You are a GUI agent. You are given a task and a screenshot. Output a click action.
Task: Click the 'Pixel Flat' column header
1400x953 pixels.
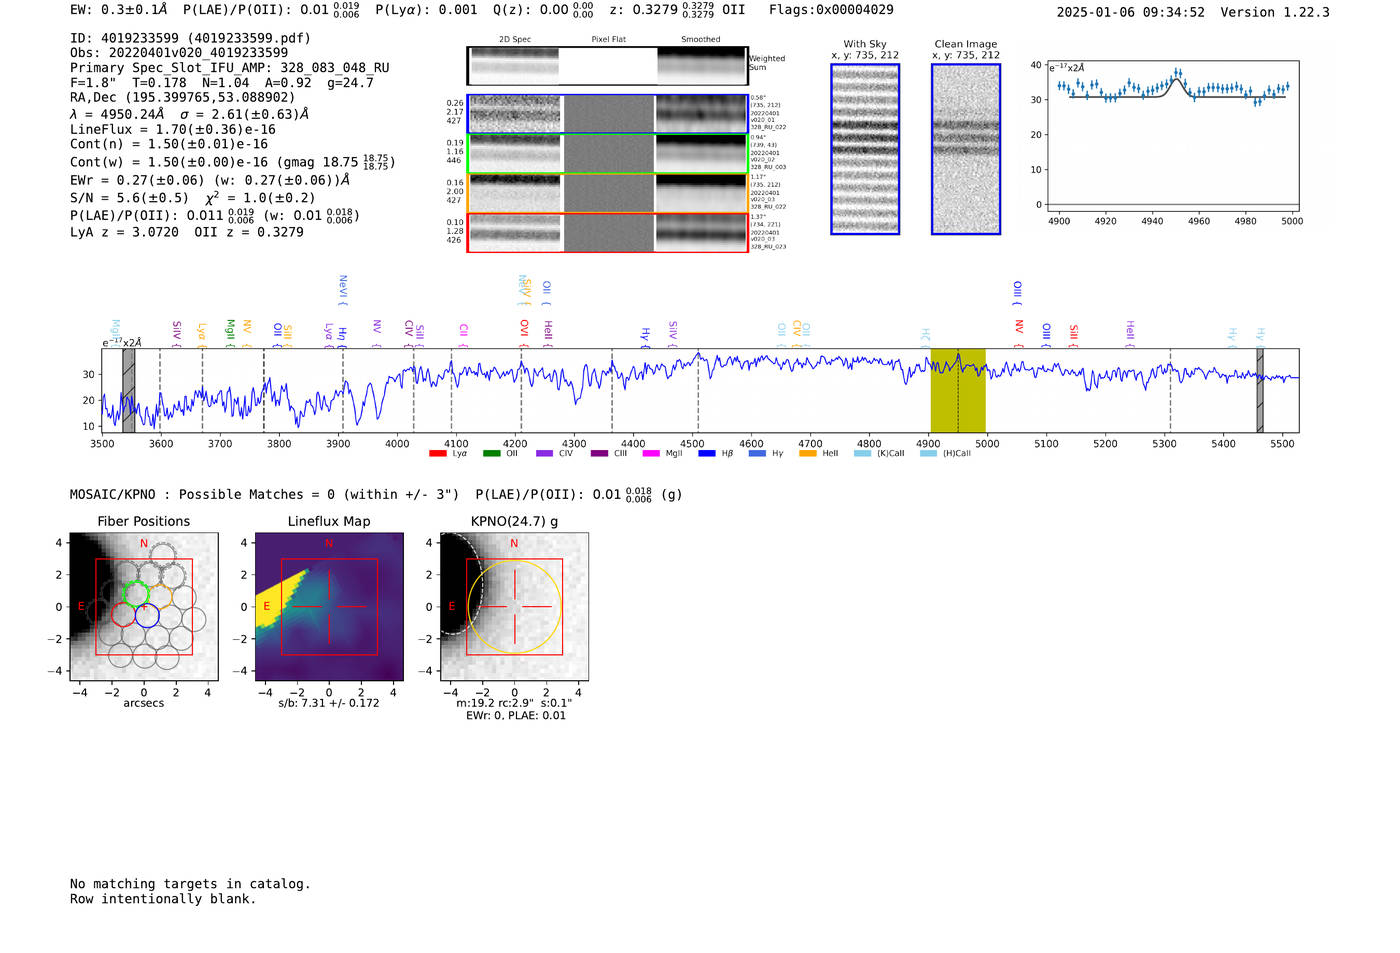pyautogui.click(x=608, y=40)
